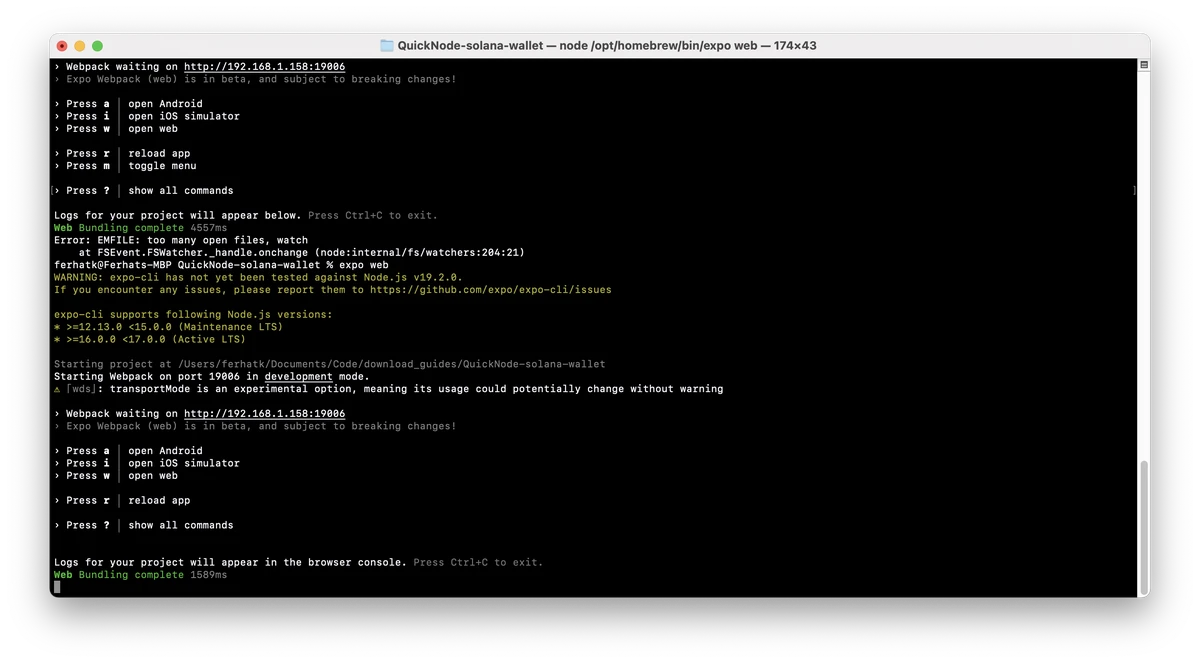Open the GitHub expo-cli issues URL
Image resolution: width=1200 pixels, height=663 pixels.
coord(490,290)
